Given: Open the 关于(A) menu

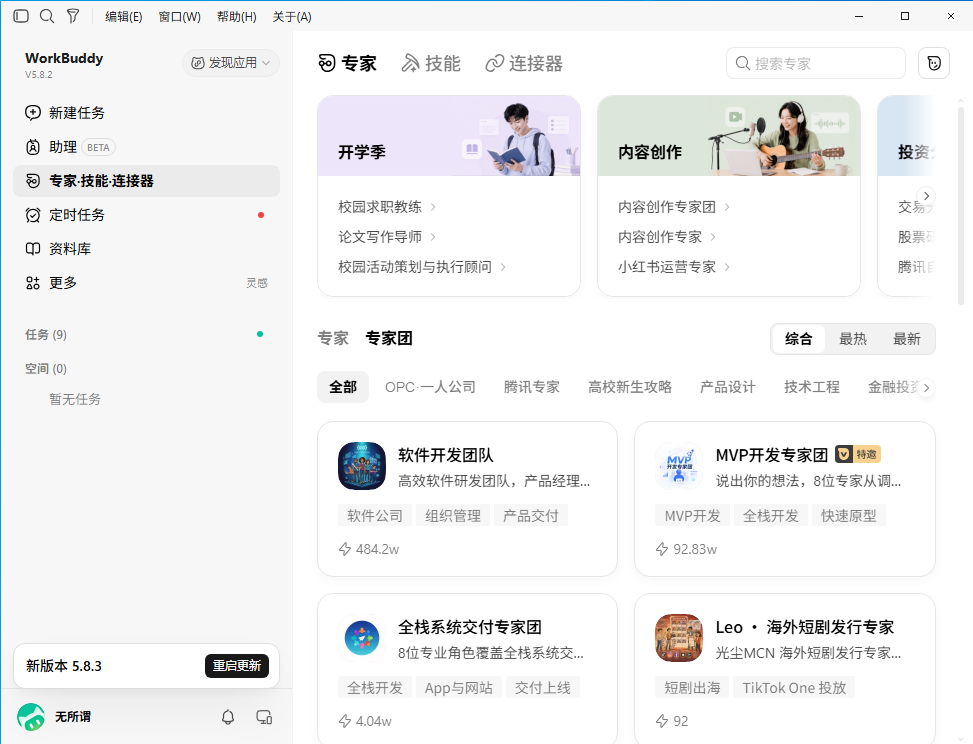Looking at the screenshot, I should (292, 17).
